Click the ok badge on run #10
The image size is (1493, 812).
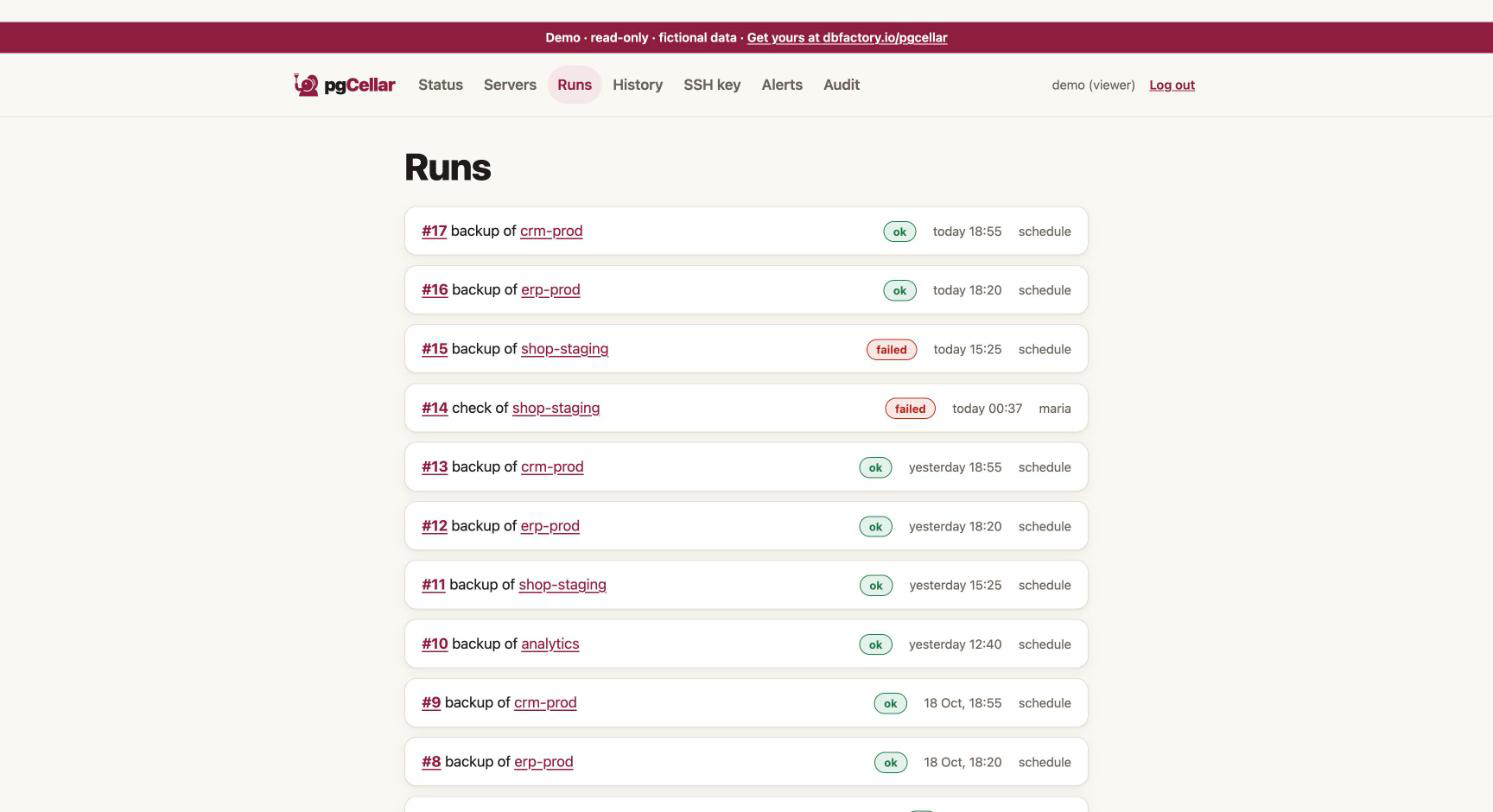pyautogui.click(x=875, y=645)
